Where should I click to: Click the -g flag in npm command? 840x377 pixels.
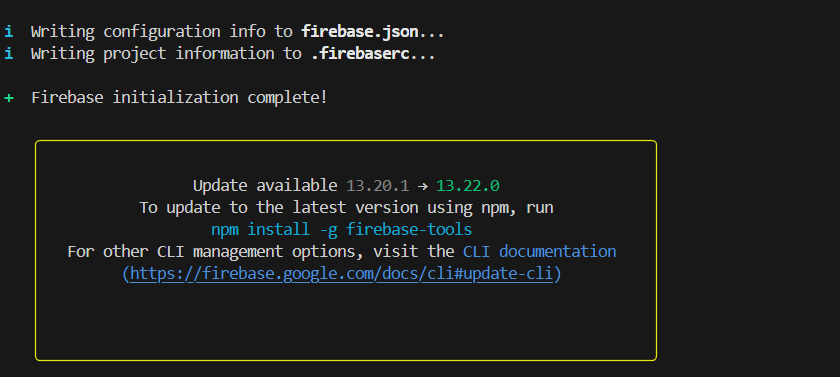(x=328, y=231)
